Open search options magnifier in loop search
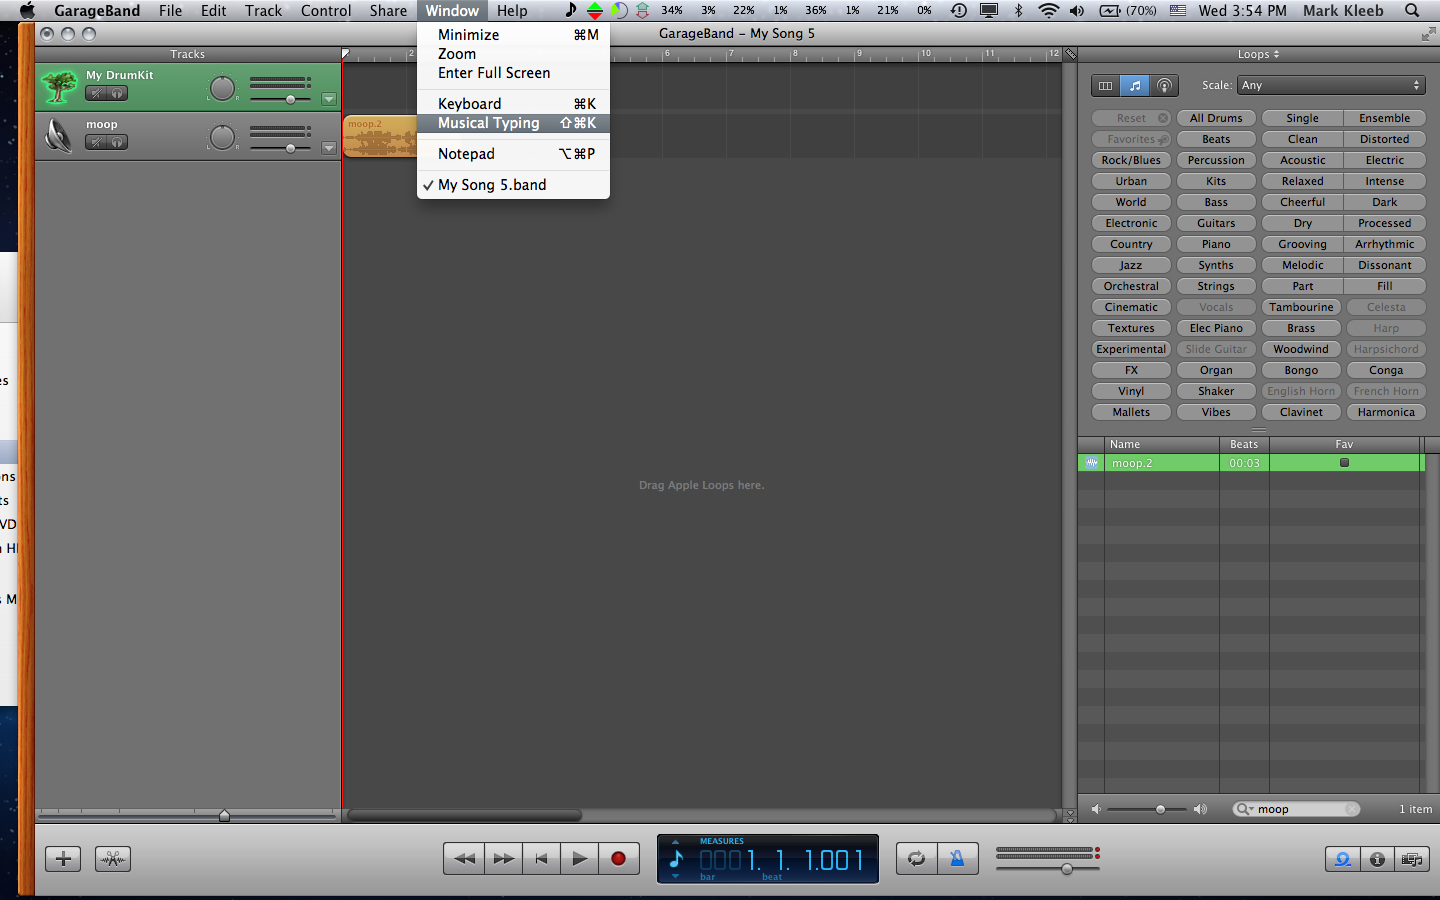1440x900 pixels. click(x=1245, y=809)
